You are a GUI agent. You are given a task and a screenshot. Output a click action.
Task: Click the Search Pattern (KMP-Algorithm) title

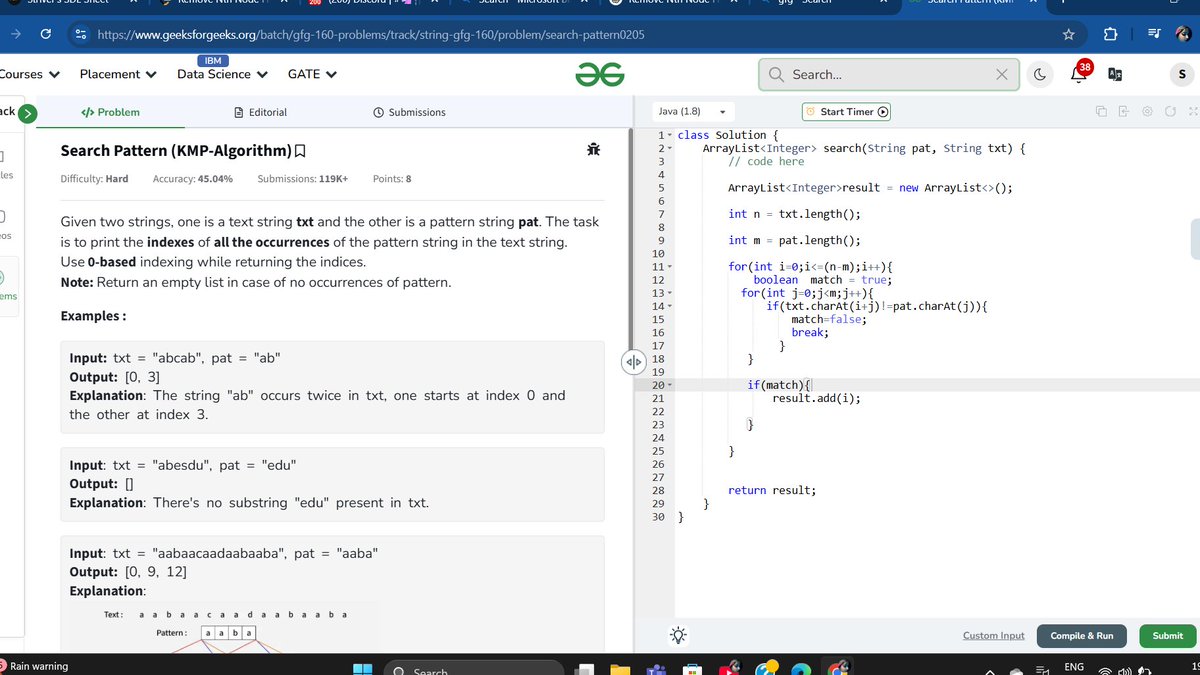click(x=176, y=151)
